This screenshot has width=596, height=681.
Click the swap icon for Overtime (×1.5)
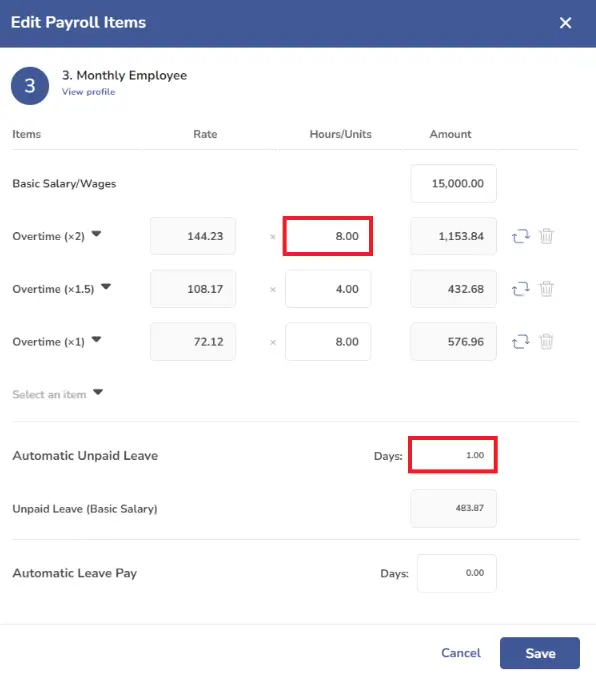520,289
